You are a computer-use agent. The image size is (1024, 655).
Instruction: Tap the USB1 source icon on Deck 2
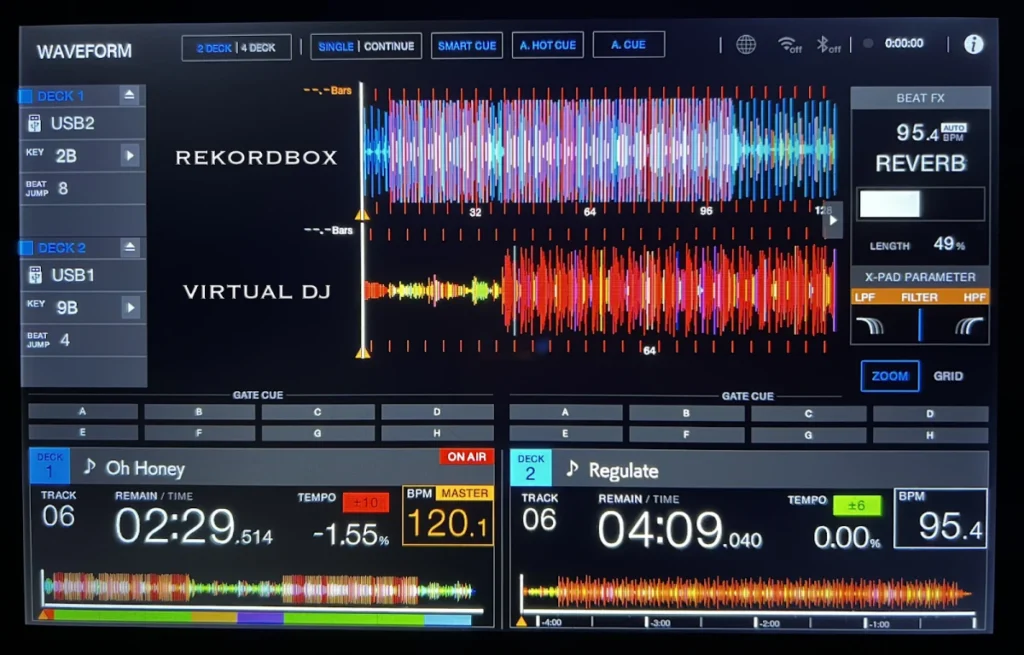tap(35, 275)
